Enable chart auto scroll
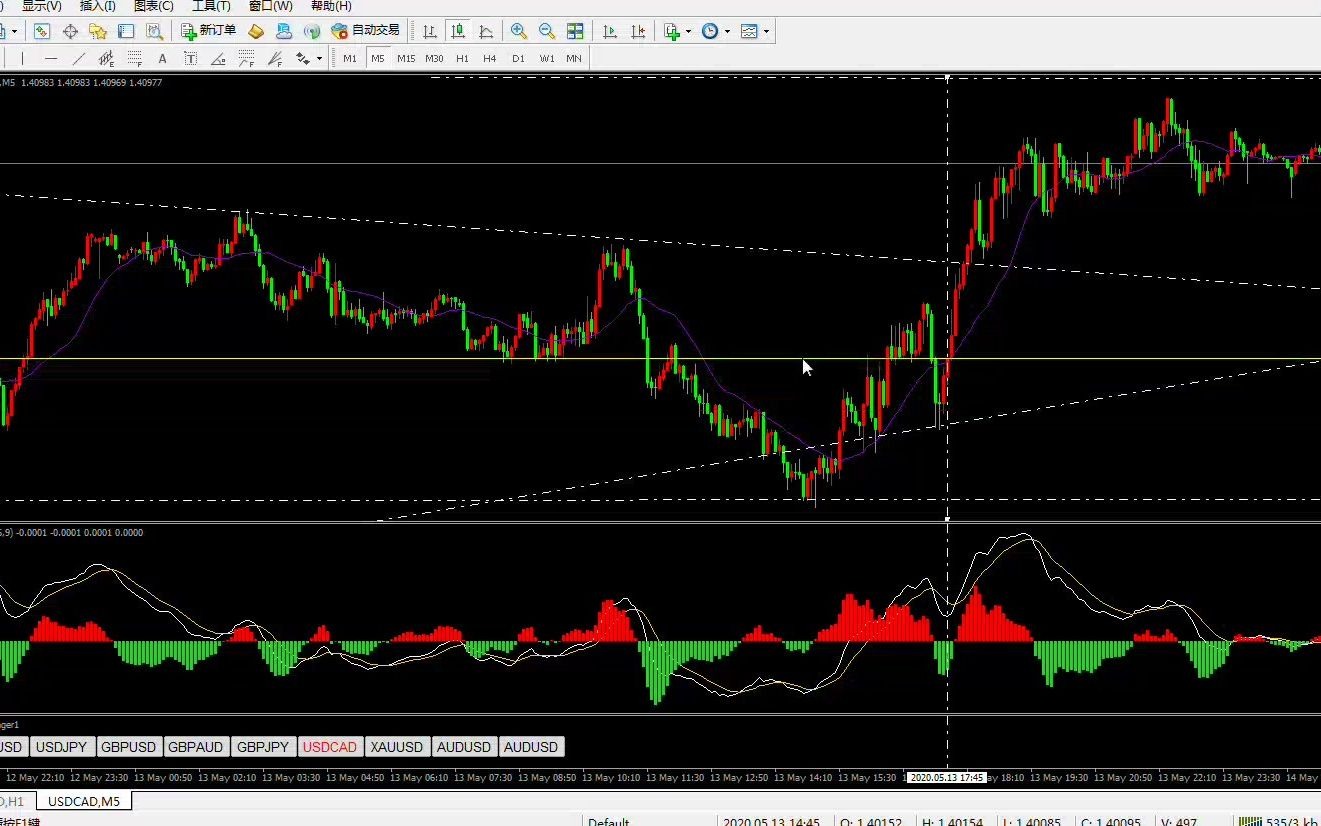The width and height of the screenshot is (1321, 826). 610,31
